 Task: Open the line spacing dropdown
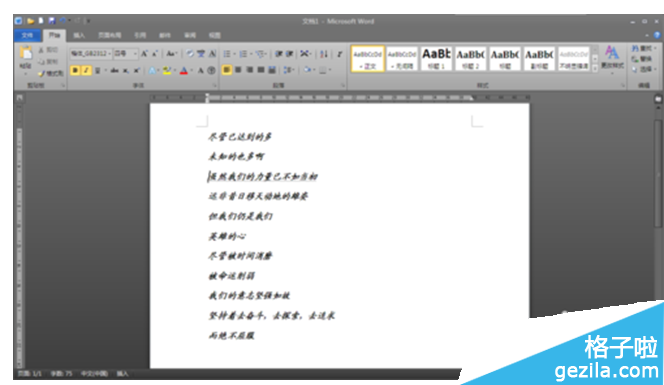tap(289, 70)
